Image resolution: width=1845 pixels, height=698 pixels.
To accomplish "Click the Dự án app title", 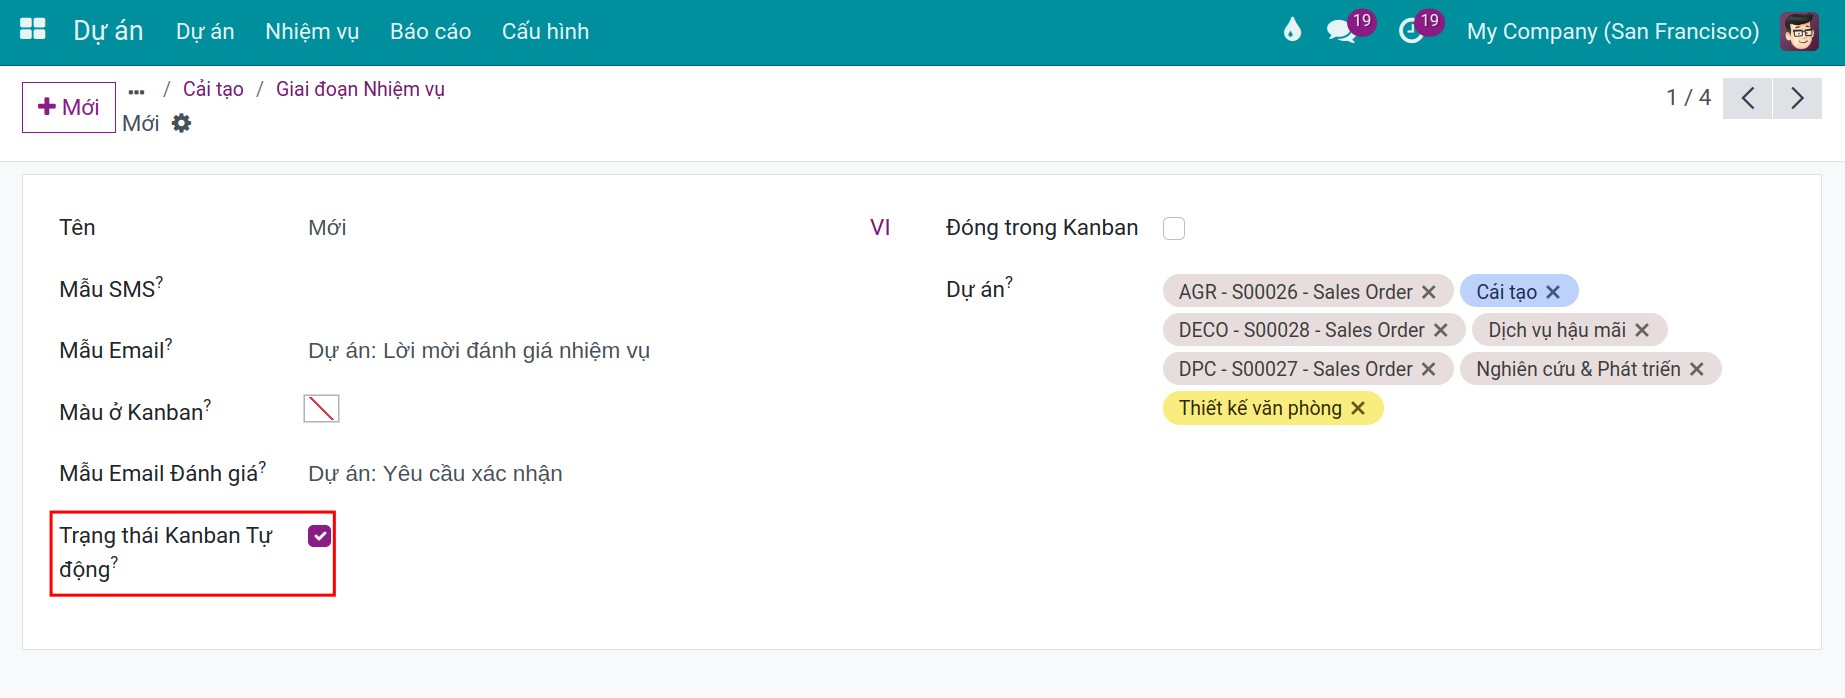I will tap(108, 31).
